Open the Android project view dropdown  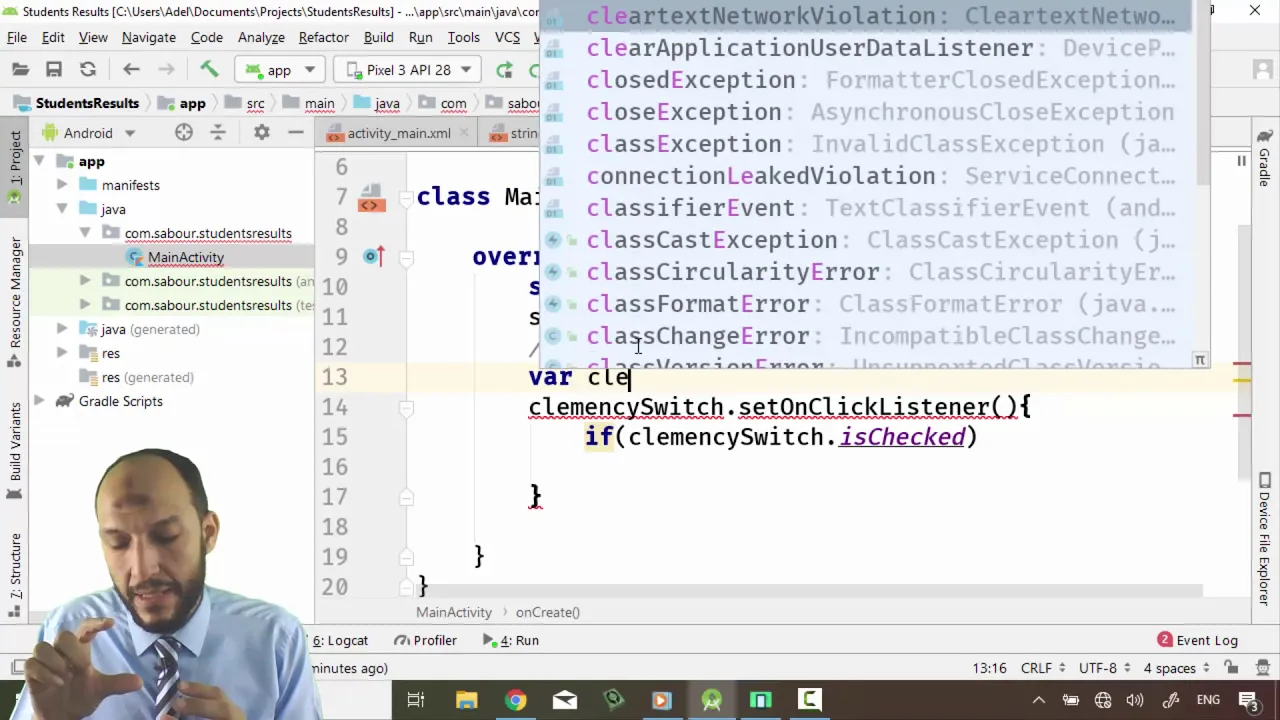click(x=88, y=133)
